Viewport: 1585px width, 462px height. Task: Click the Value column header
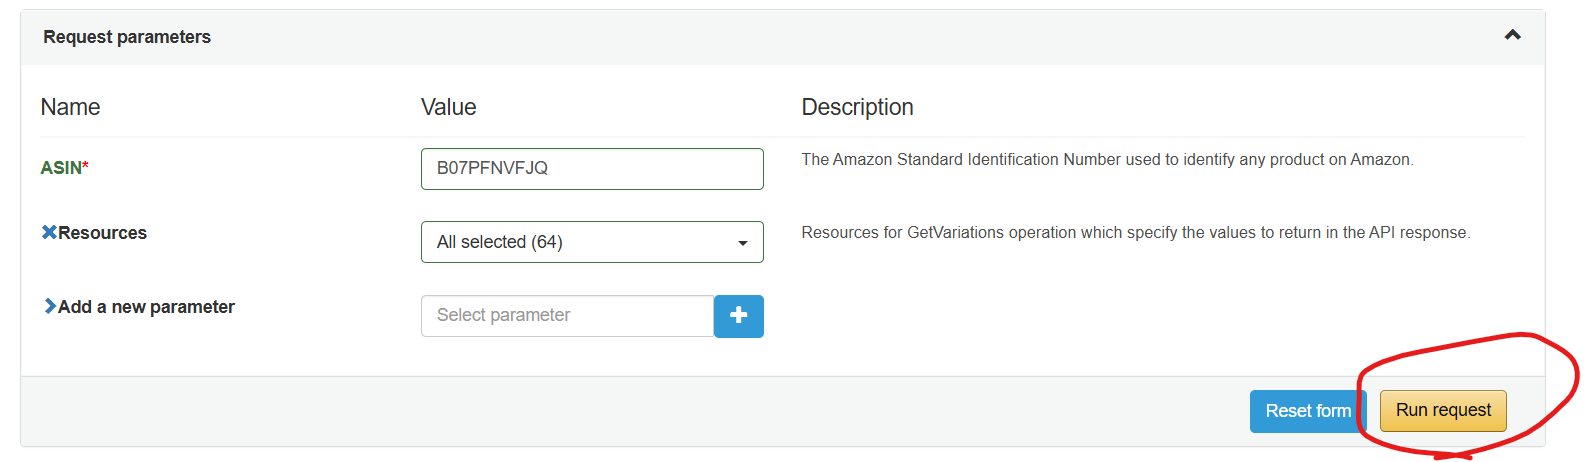click(x=449, y=107)
